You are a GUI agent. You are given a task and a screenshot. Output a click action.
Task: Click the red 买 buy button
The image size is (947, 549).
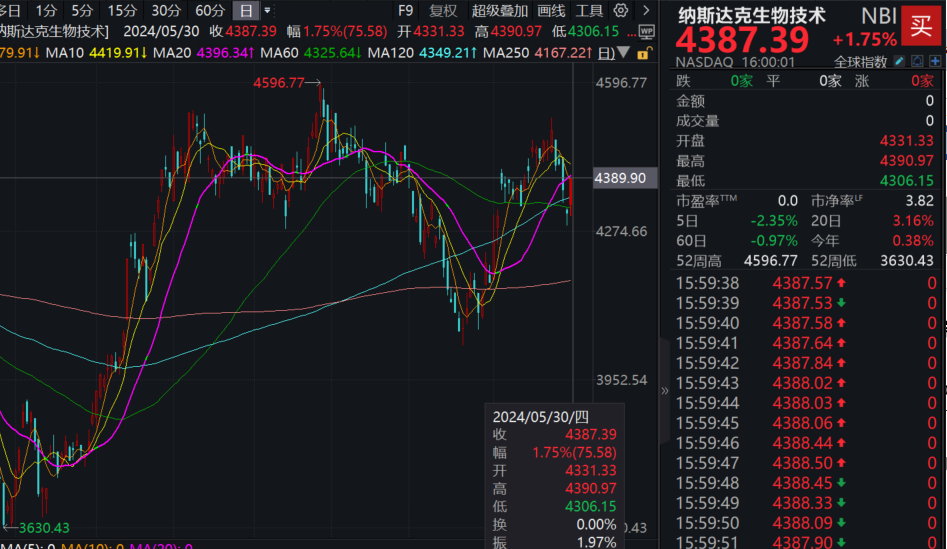pyautogui.click(x=921, y=25)
